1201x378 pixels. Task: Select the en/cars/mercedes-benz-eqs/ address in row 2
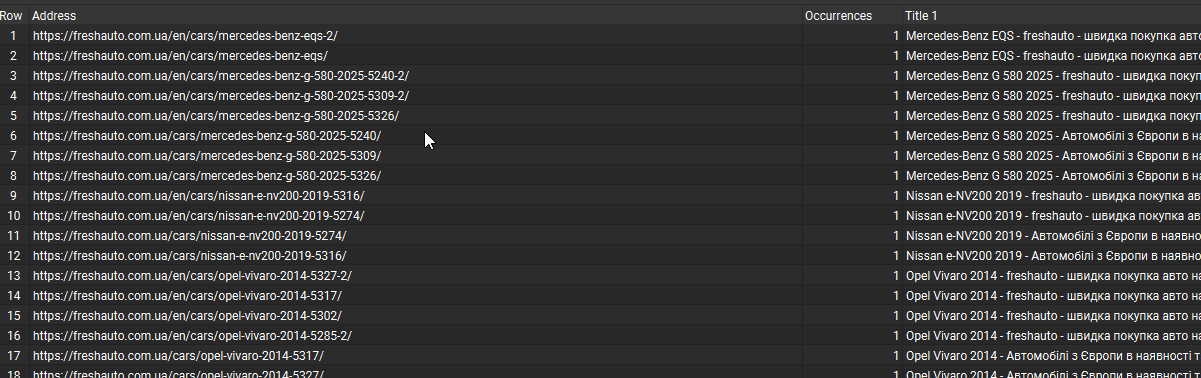click(180, 56)
